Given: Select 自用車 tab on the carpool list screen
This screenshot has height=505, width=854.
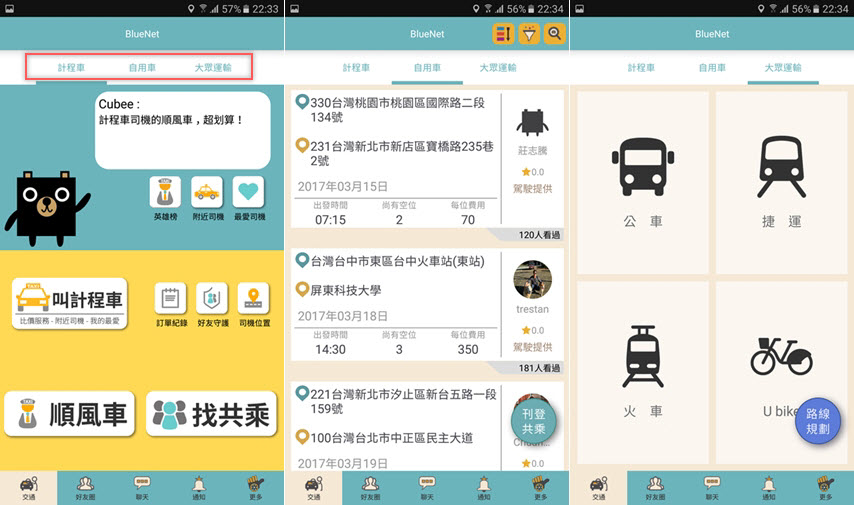Looking at the screenshot, I should [427, 68].
